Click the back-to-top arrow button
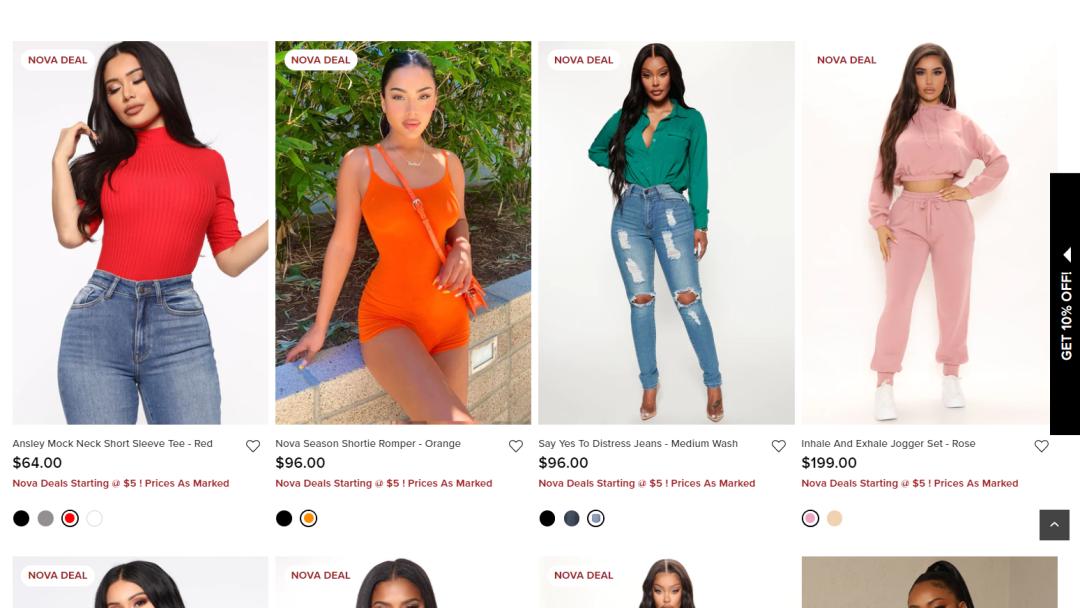The width and height of the screenshot is (1080, 608). click(1054, 525)
